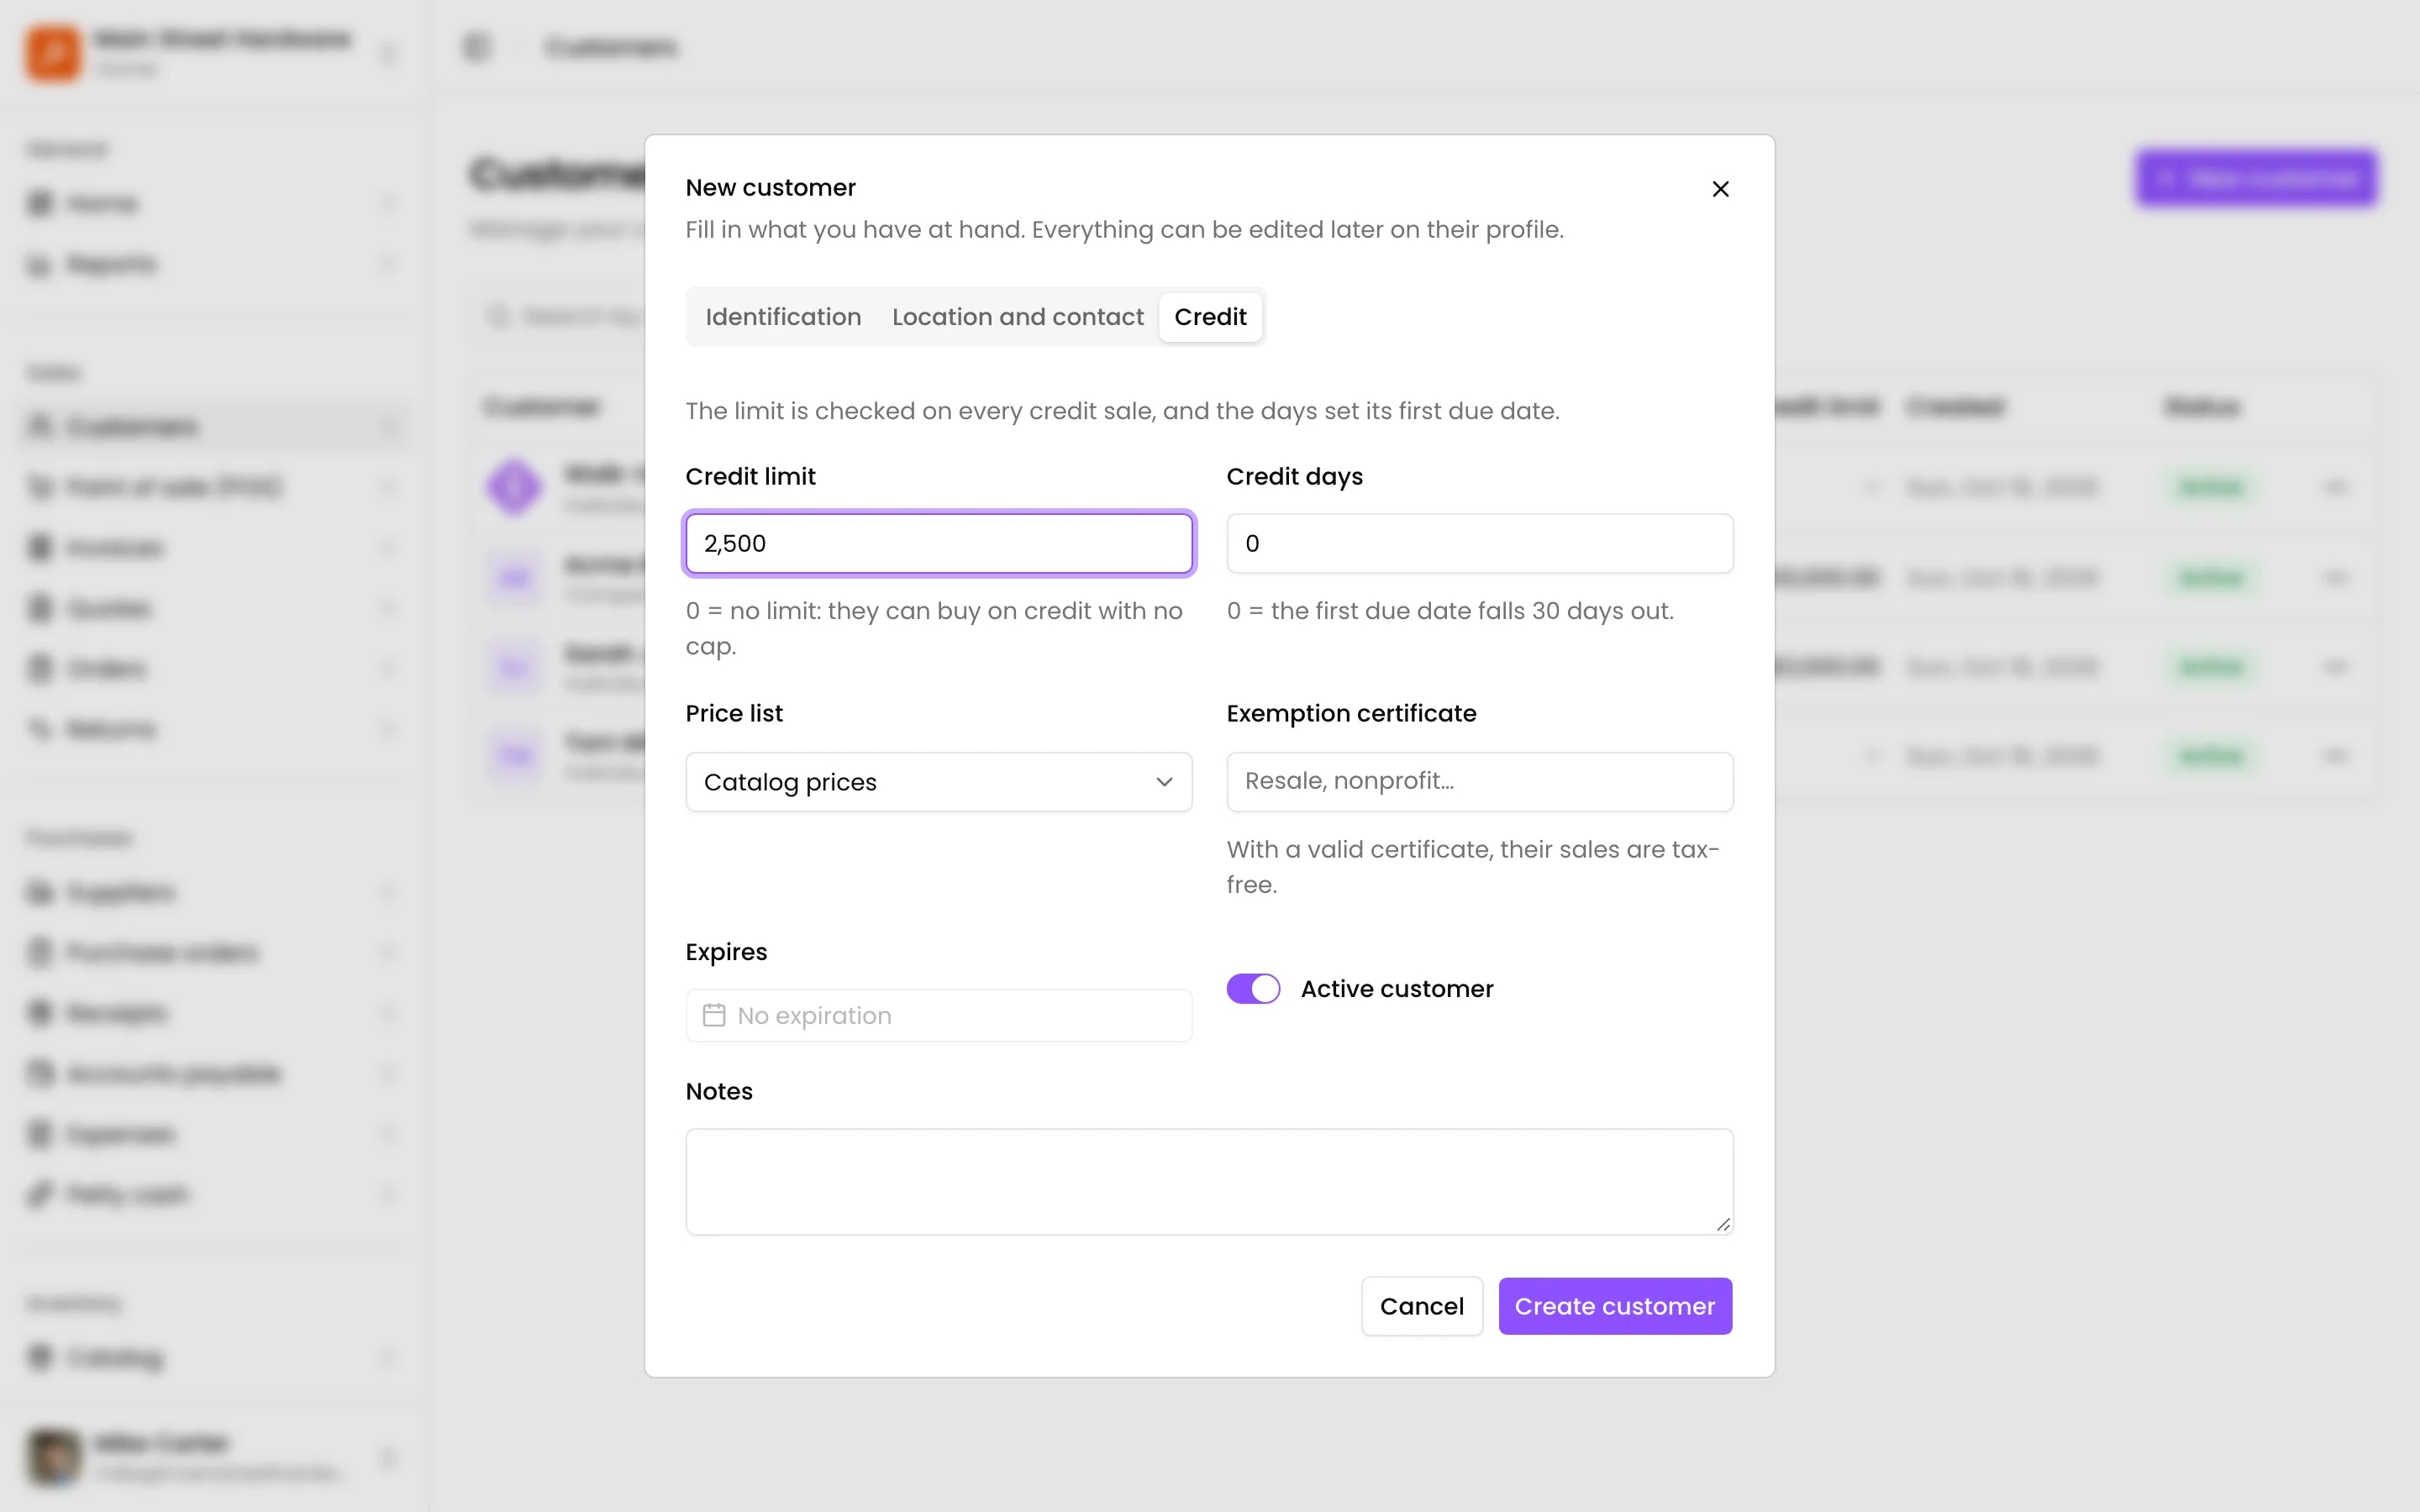This screenshot has width=2420, height=1512.
Task: Click the Credit days input
Action: (1479, 543)
